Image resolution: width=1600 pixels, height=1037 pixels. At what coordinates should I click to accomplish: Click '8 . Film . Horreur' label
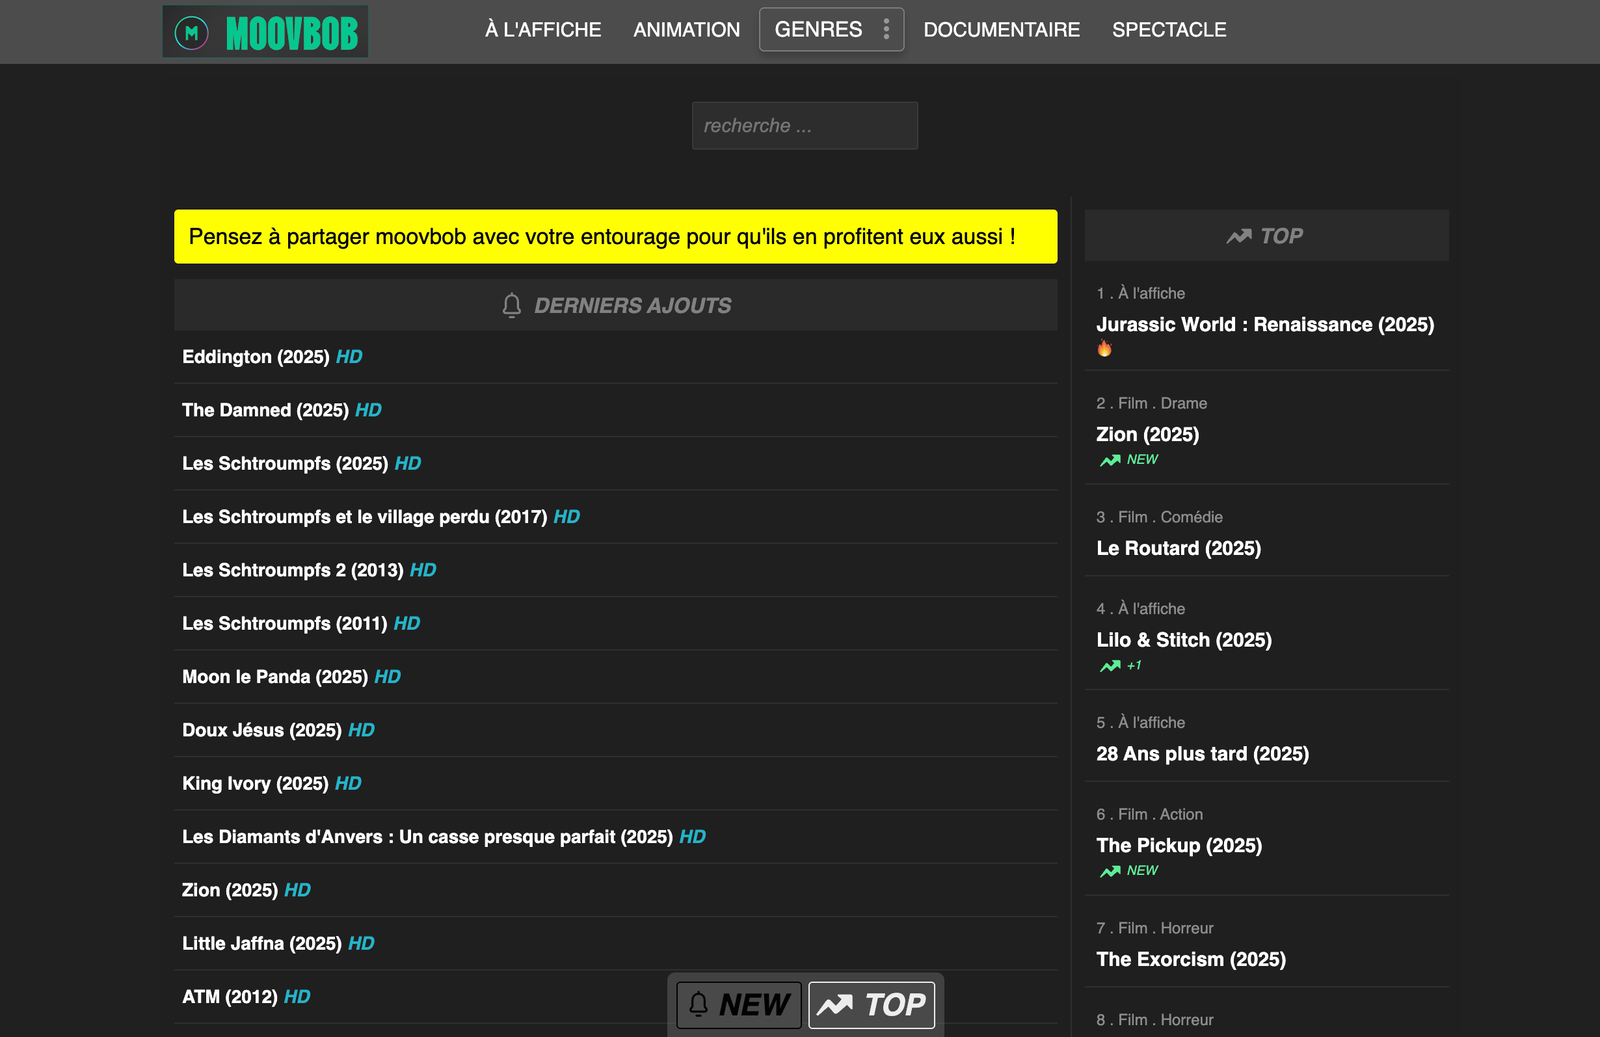point(1154,1020)
